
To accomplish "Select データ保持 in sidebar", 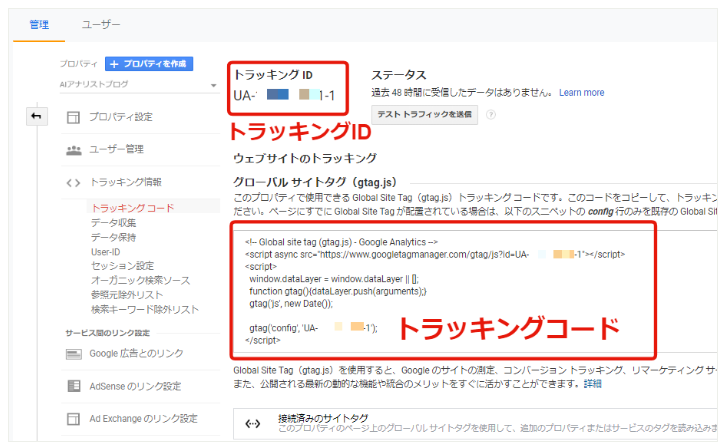I will (x=113, y=237).
